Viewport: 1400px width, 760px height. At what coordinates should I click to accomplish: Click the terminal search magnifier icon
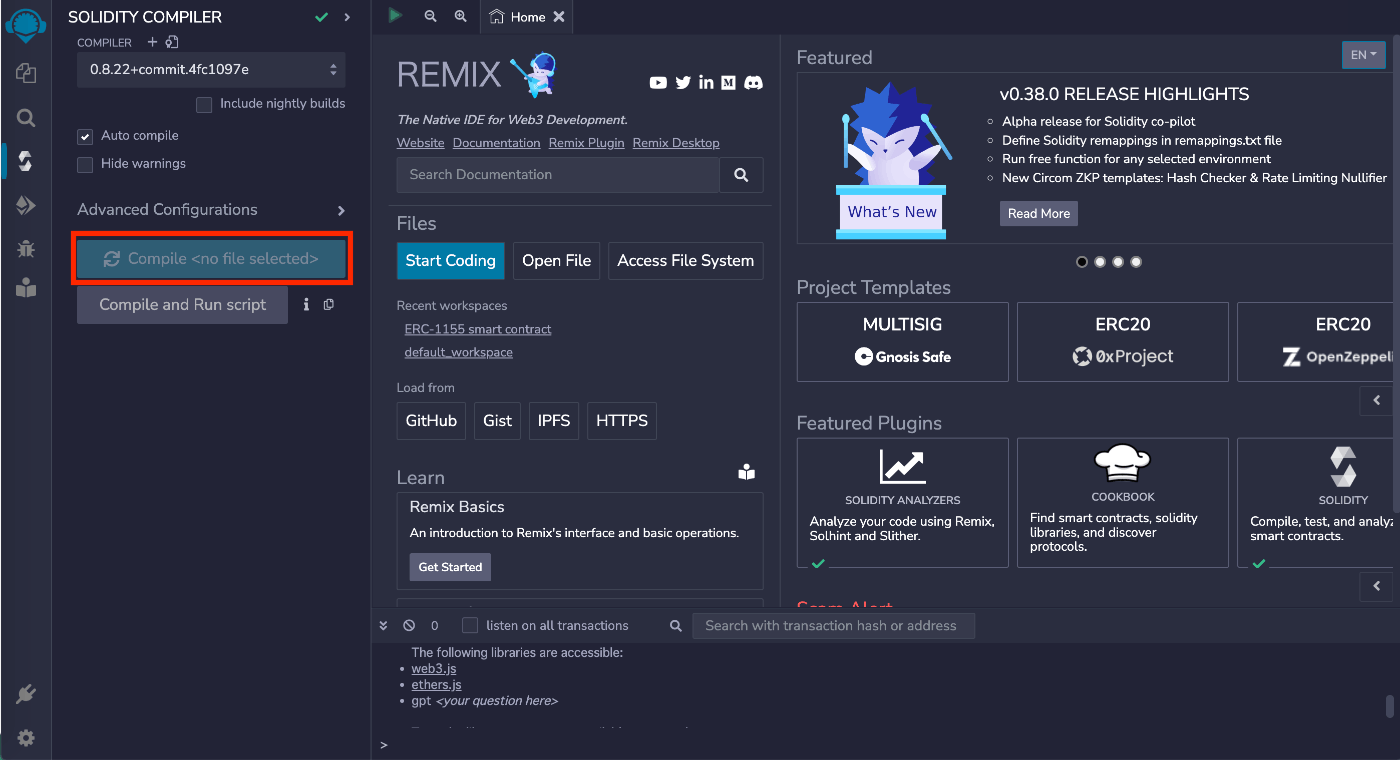click(676, 625)
